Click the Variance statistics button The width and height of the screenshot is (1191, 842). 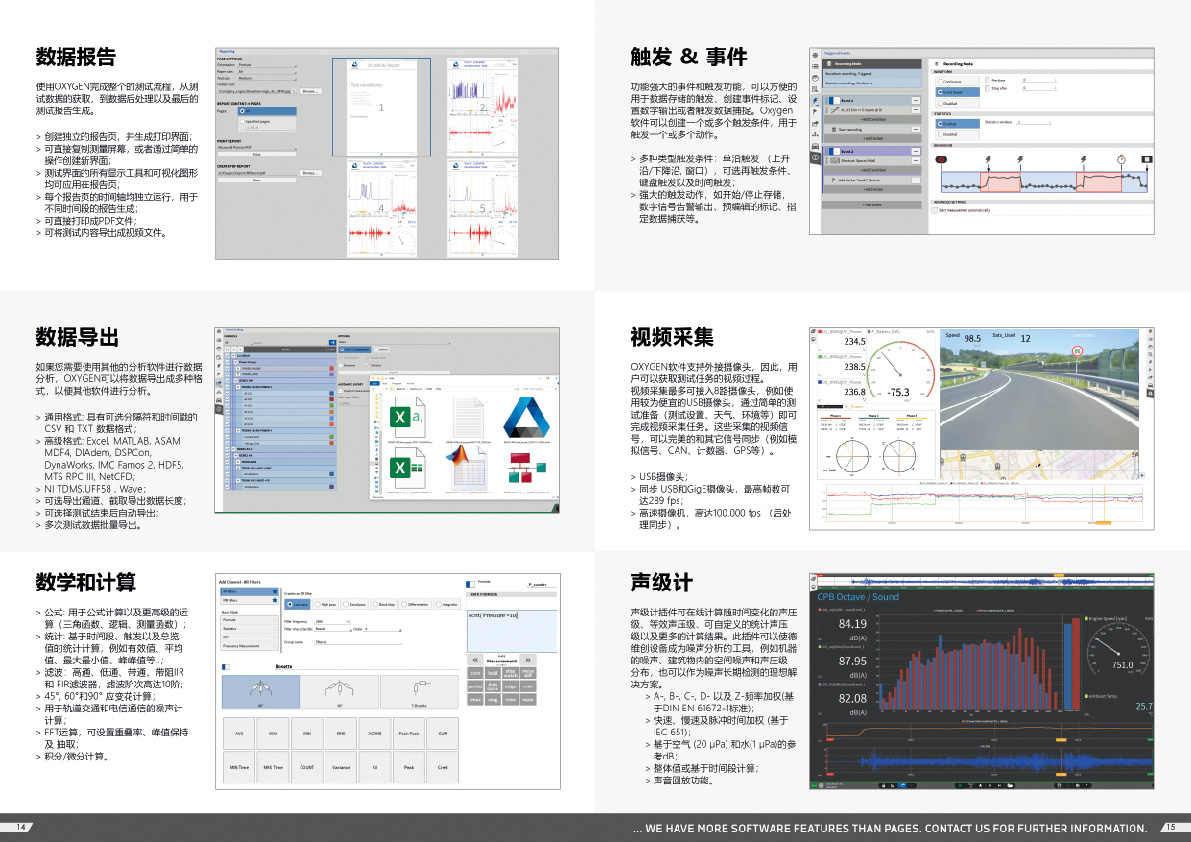click(x=341, y=767)
